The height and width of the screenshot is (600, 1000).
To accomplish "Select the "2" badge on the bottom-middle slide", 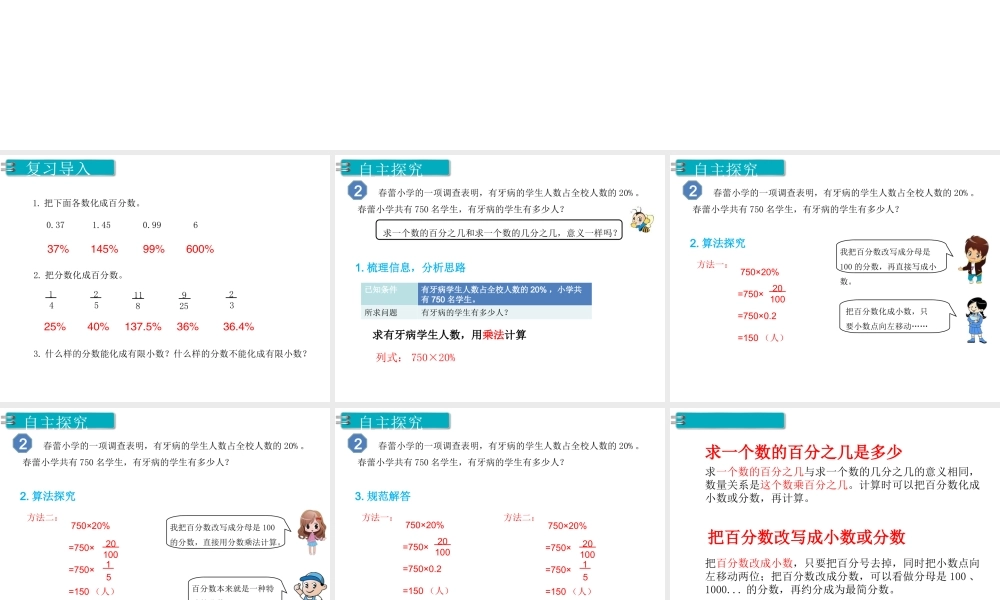I will point(355,443).
